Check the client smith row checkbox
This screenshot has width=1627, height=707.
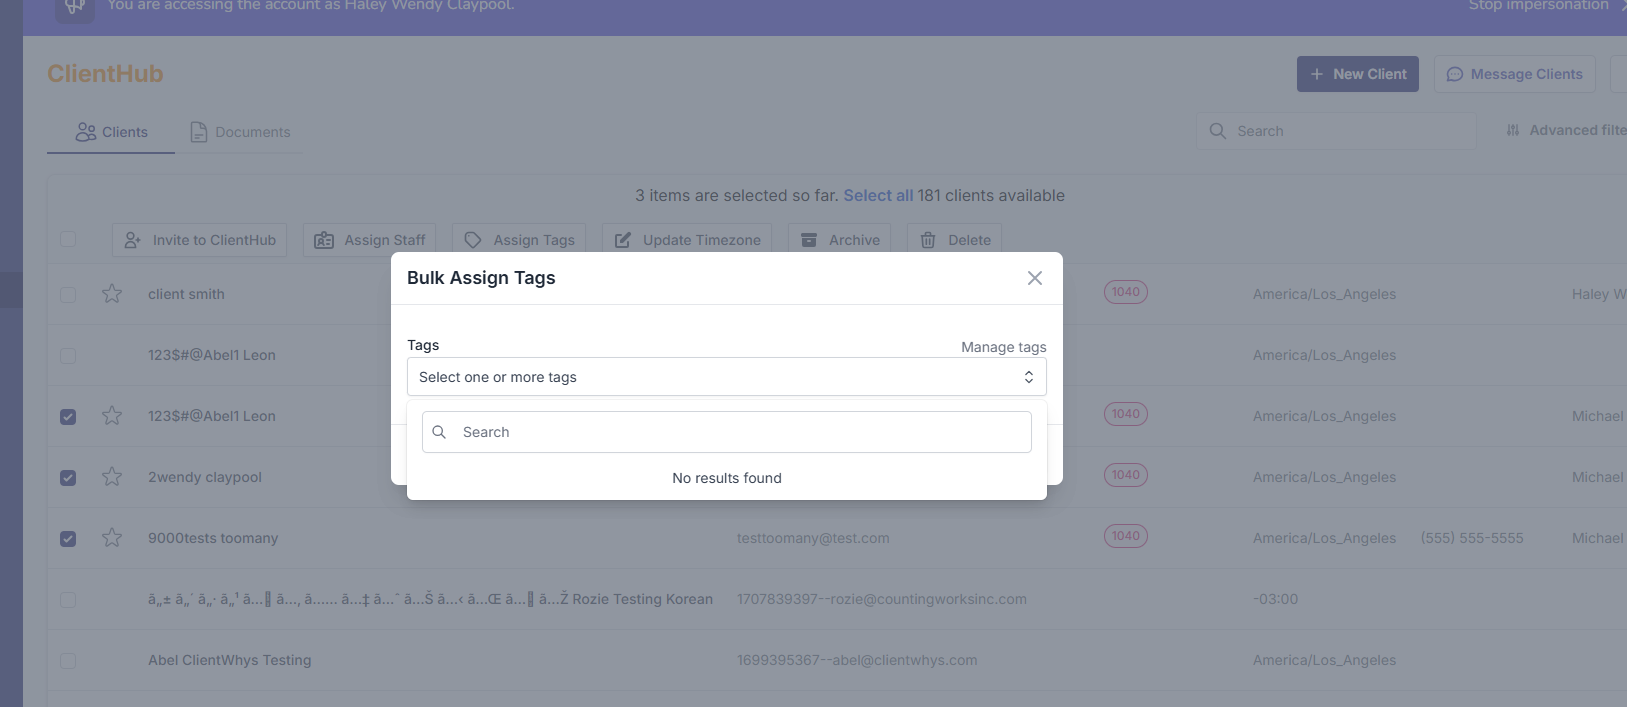tap(68, 295)
